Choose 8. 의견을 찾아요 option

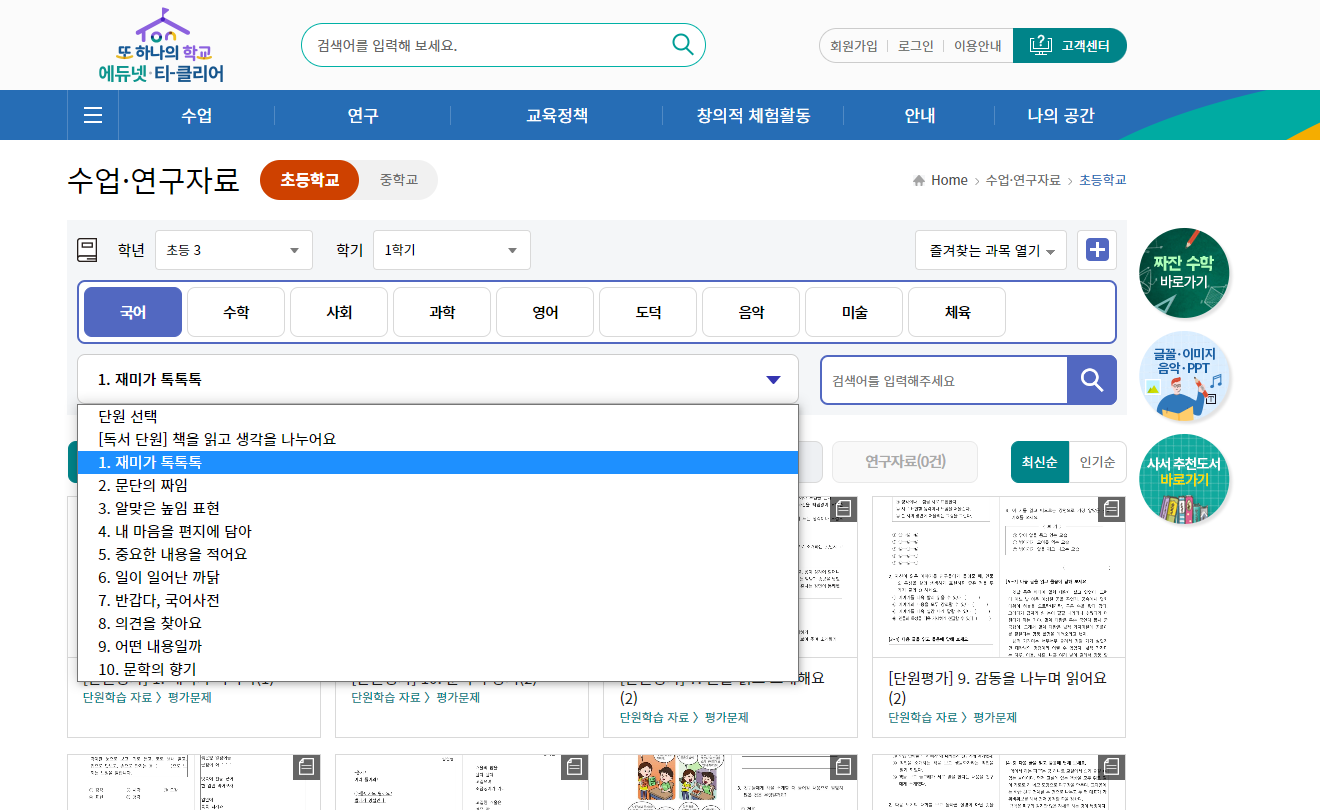[x=438, y=623]
